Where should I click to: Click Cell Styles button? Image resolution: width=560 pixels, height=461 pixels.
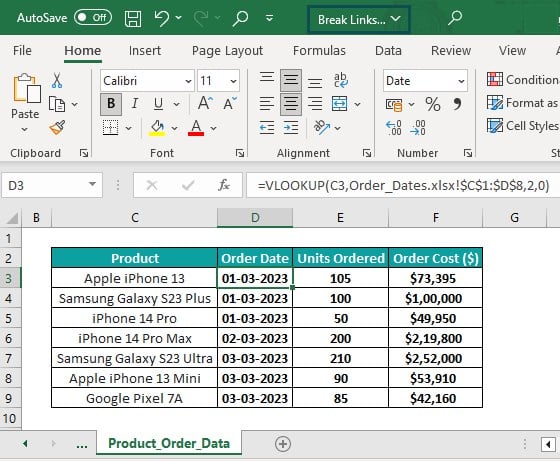click(523, 126)
